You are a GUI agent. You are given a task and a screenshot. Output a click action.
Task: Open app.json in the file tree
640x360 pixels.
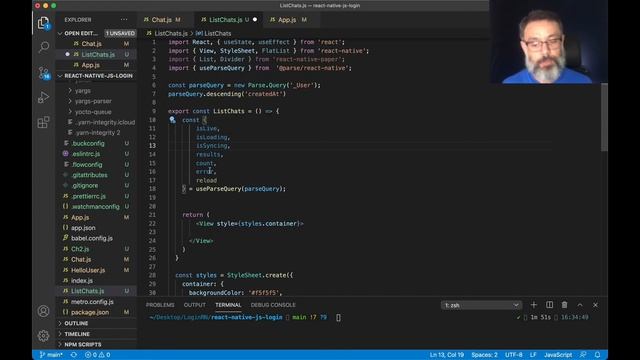(83, 228)
